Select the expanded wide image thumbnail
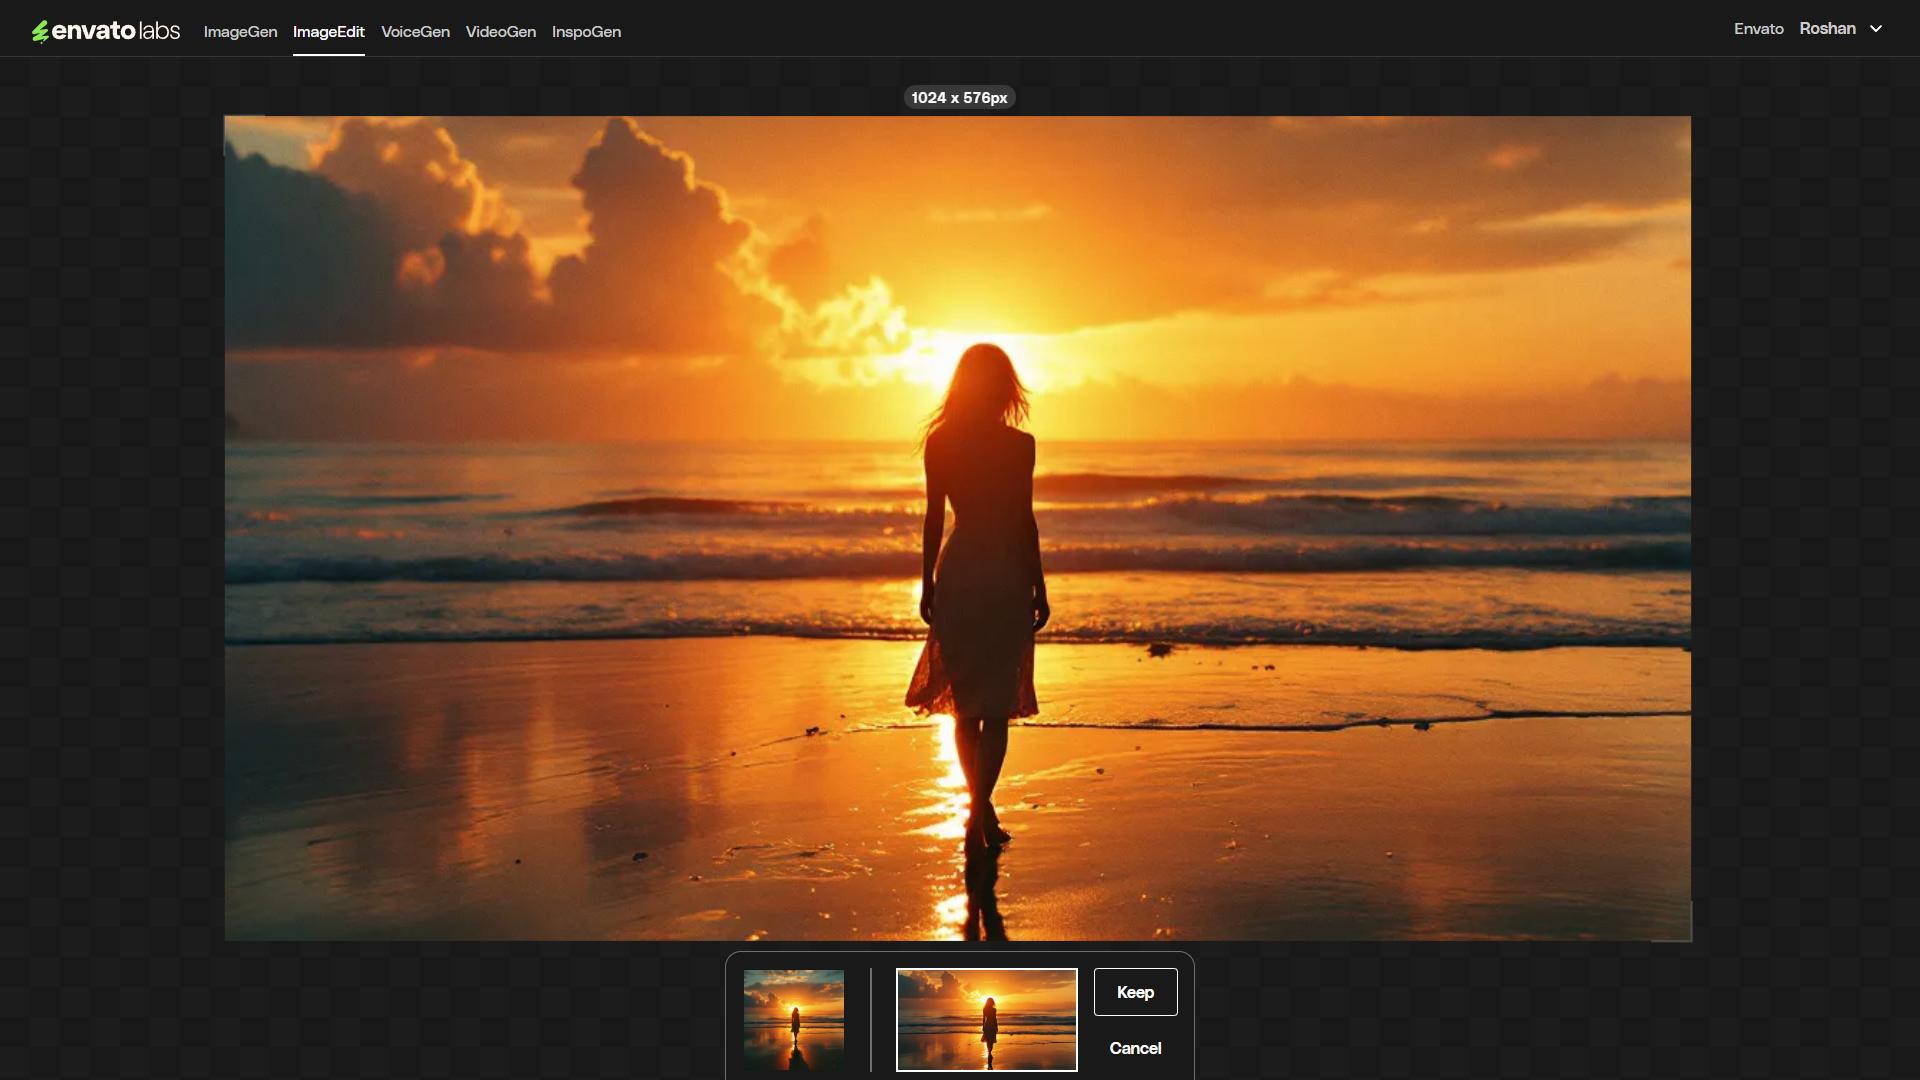Screen dimensions: 1920x1080 tap(986, 1020)
